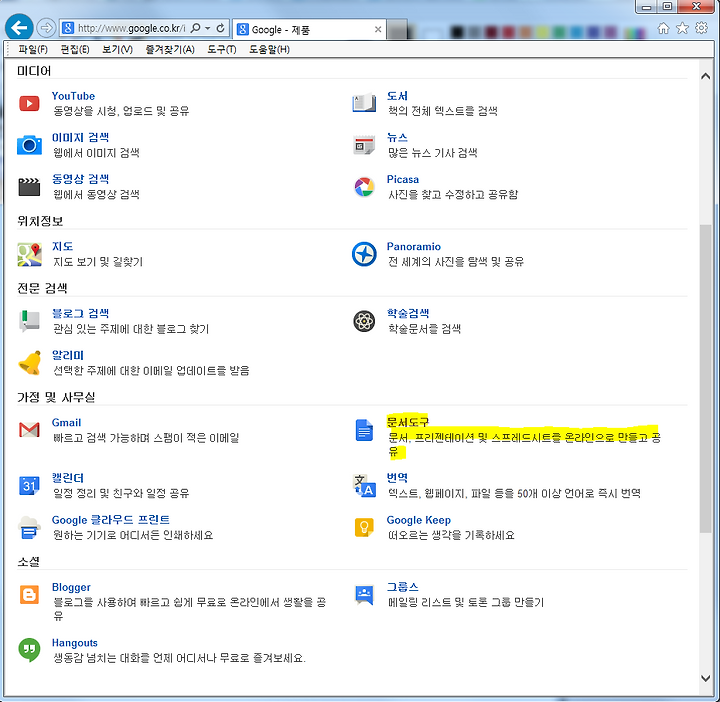This screenshot has width=720, height=702.
Task: Open the Gmail envelope icon
Action: pyautogui.click(x=29, y=430)
